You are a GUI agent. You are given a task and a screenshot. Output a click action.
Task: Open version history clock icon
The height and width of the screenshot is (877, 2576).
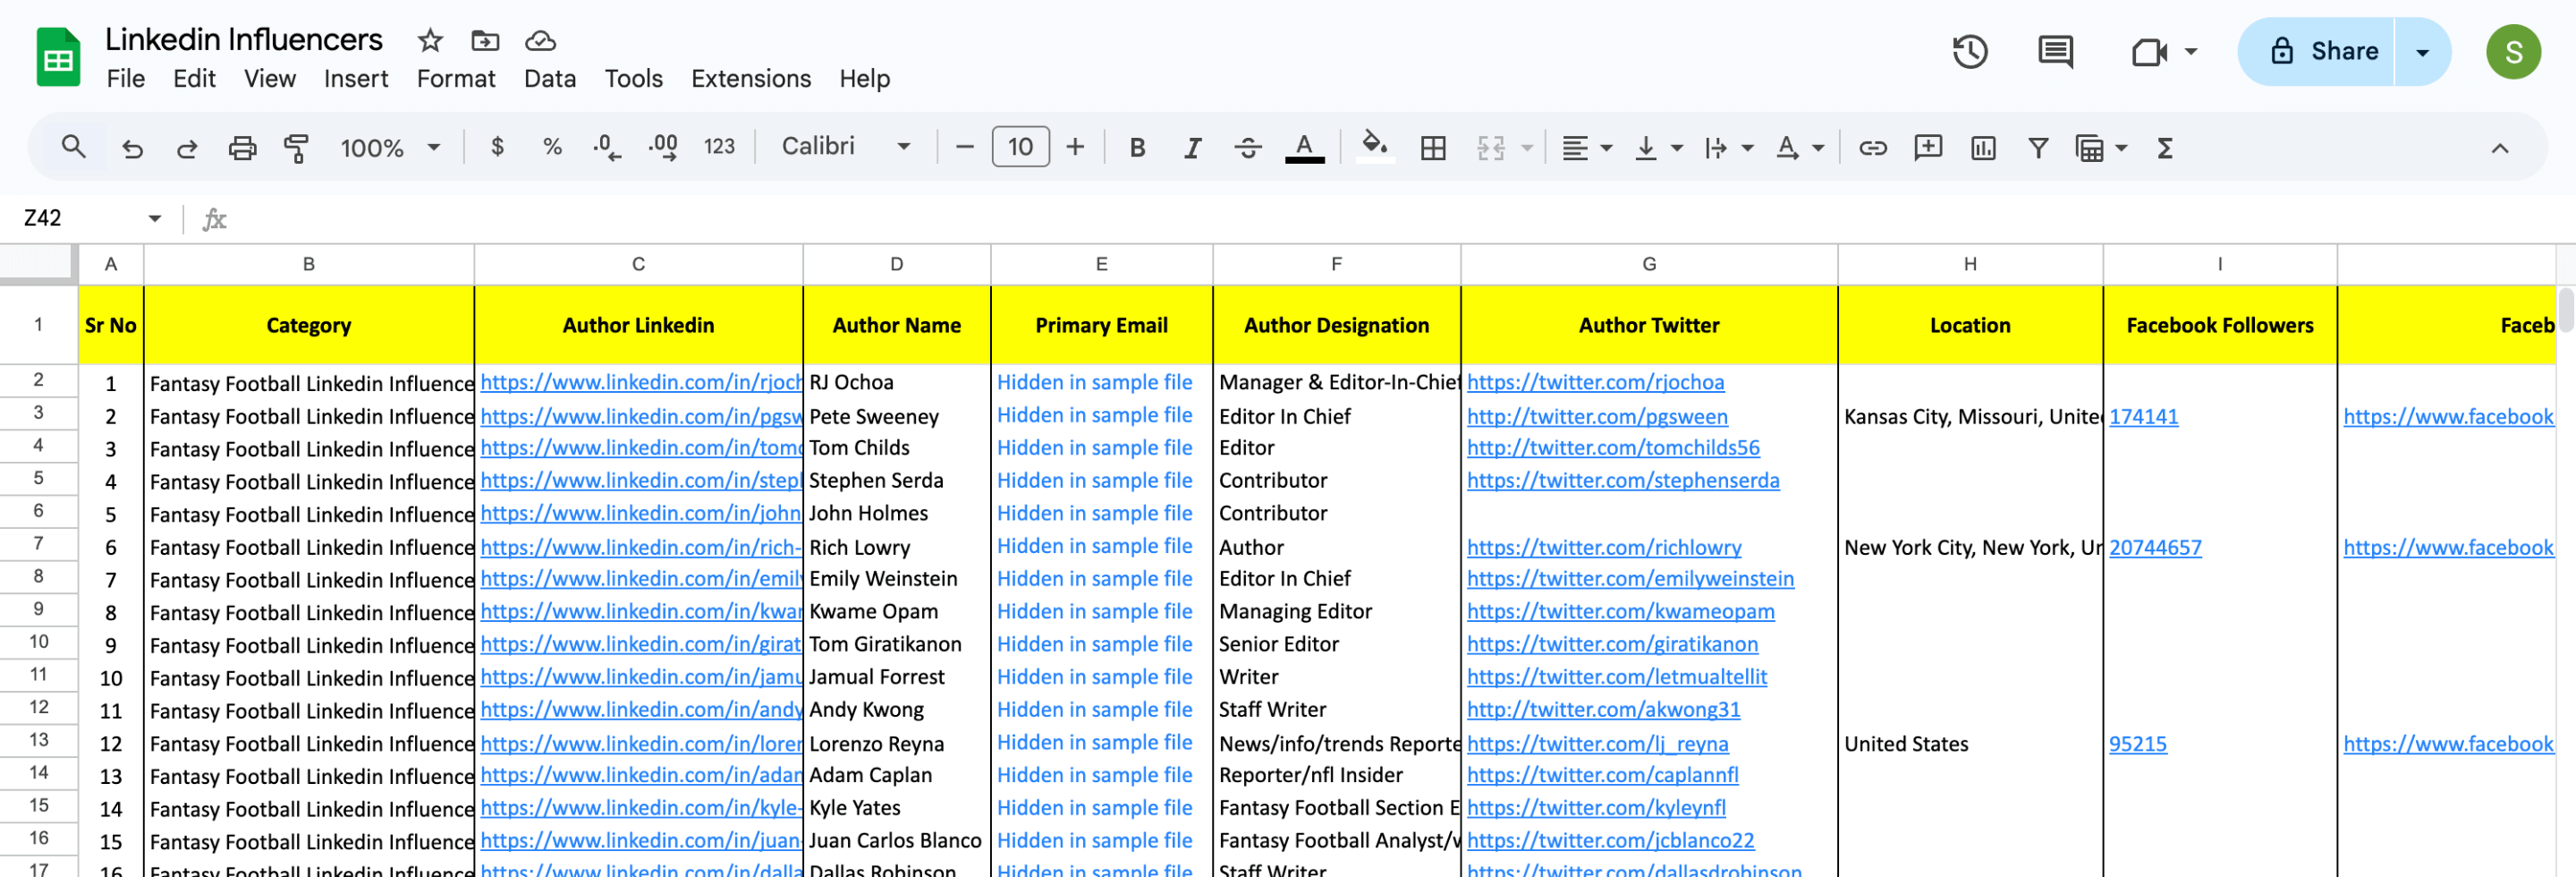click(x=1970, y=51)
